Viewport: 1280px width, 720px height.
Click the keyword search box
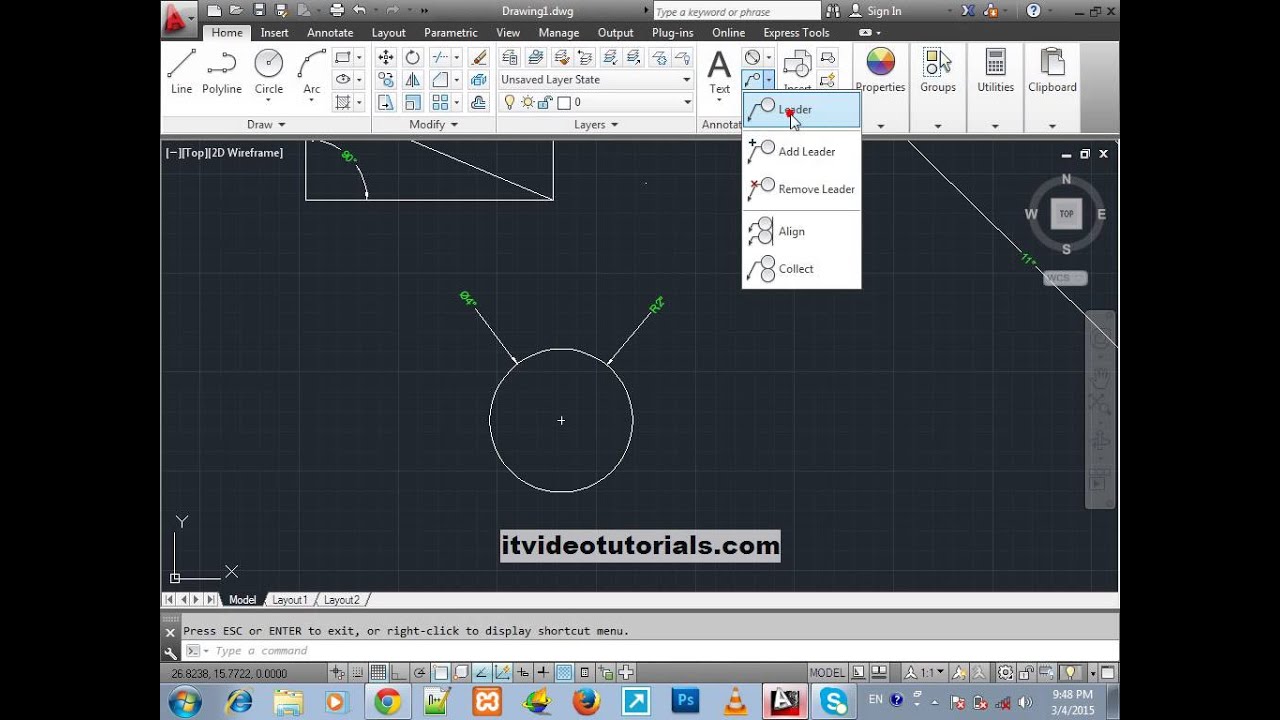click(x=736, y=12)
